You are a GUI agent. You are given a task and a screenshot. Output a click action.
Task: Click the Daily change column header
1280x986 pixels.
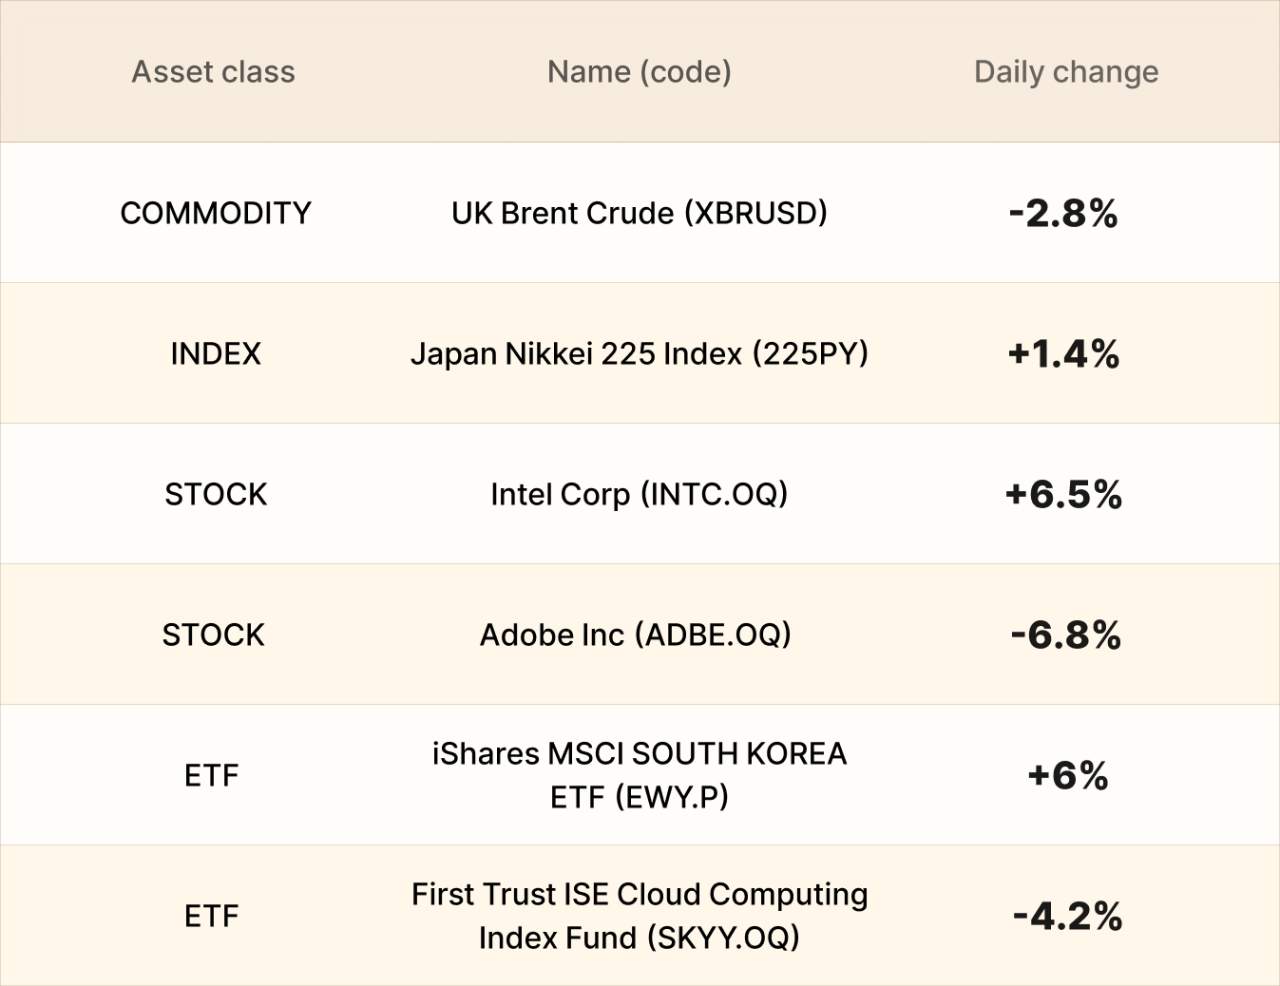[x=1066, y=72]
